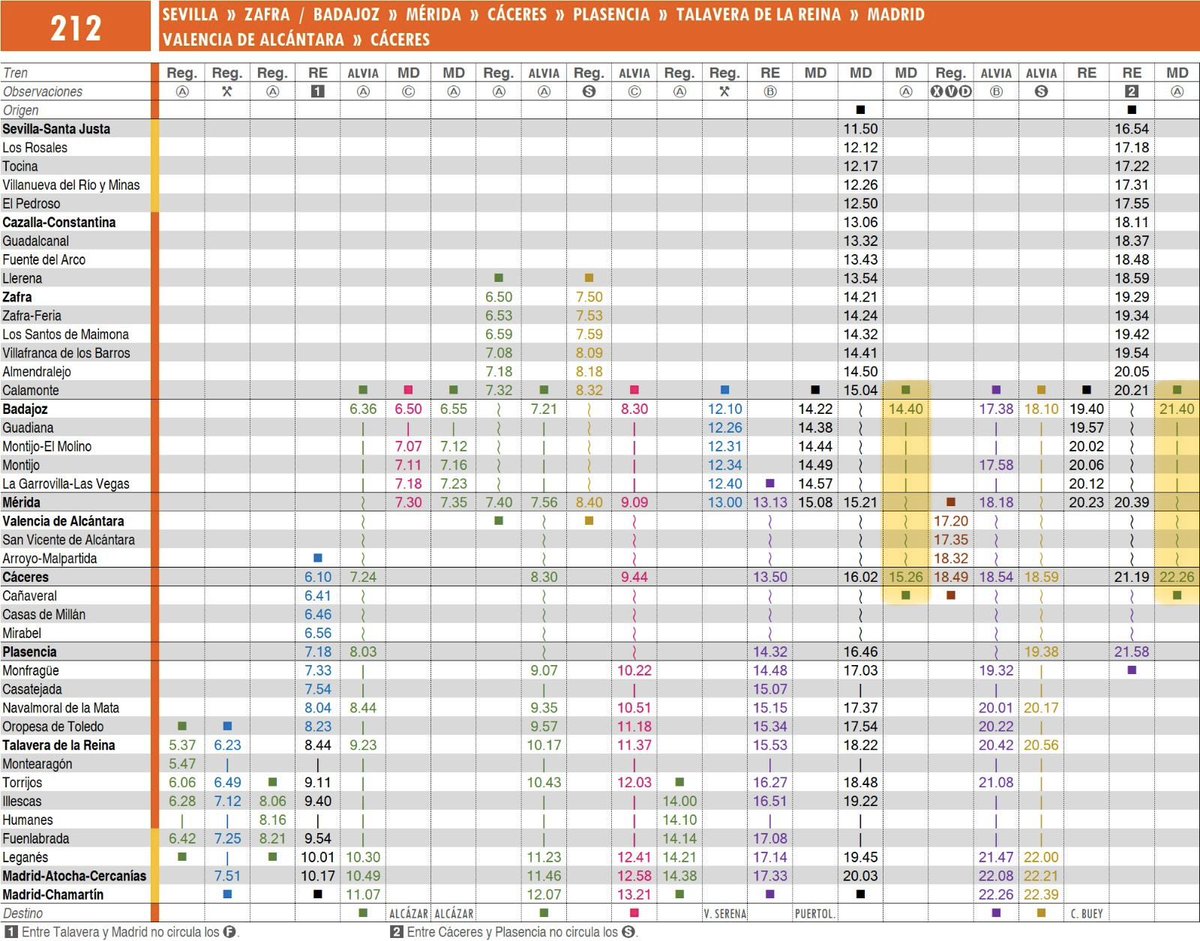Click the Origen row label
The image size is (1200, 941).
pyautogui.click(x=20, y=110)
